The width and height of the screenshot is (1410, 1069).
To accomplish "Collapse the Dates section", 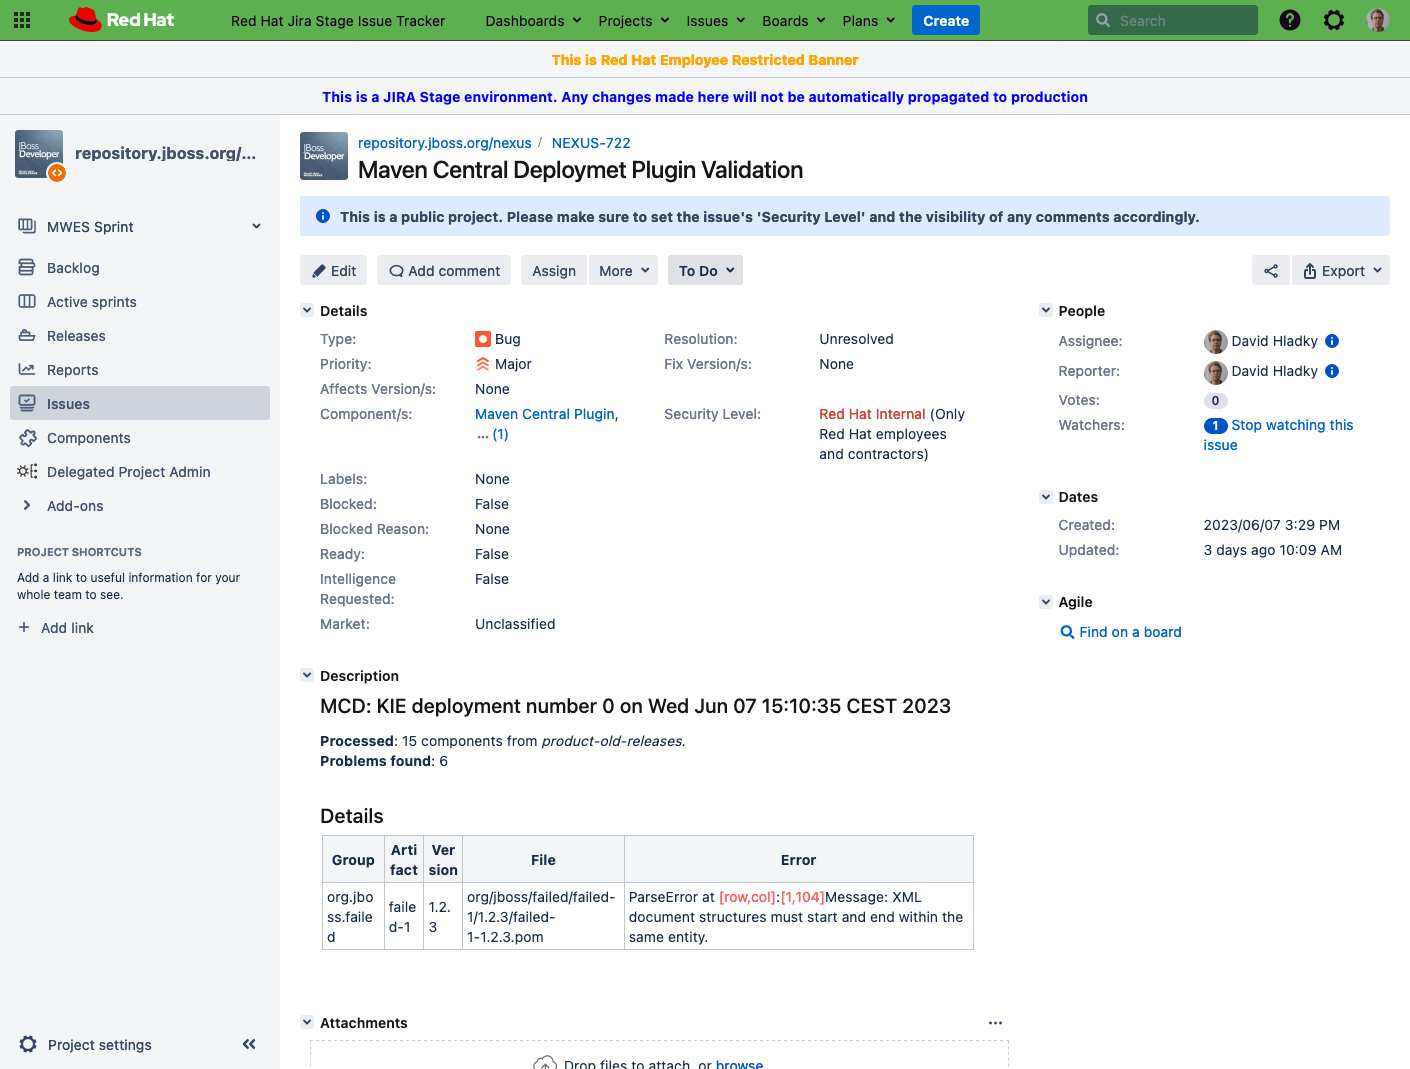I will coord(1046,496).
